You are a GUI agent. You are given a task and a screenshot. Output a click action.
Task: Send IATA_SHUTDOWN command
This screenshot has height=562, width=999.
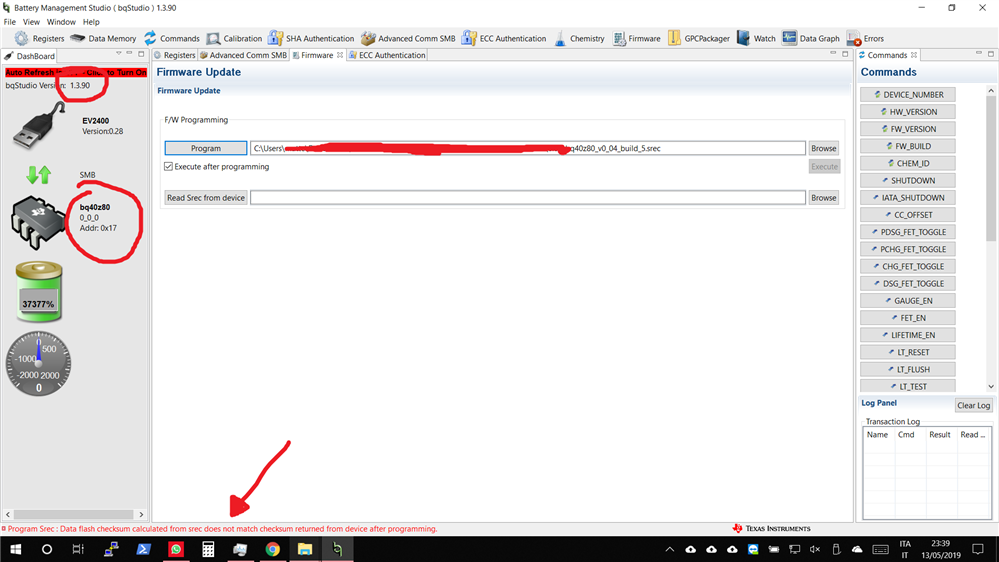coord(907,198)
